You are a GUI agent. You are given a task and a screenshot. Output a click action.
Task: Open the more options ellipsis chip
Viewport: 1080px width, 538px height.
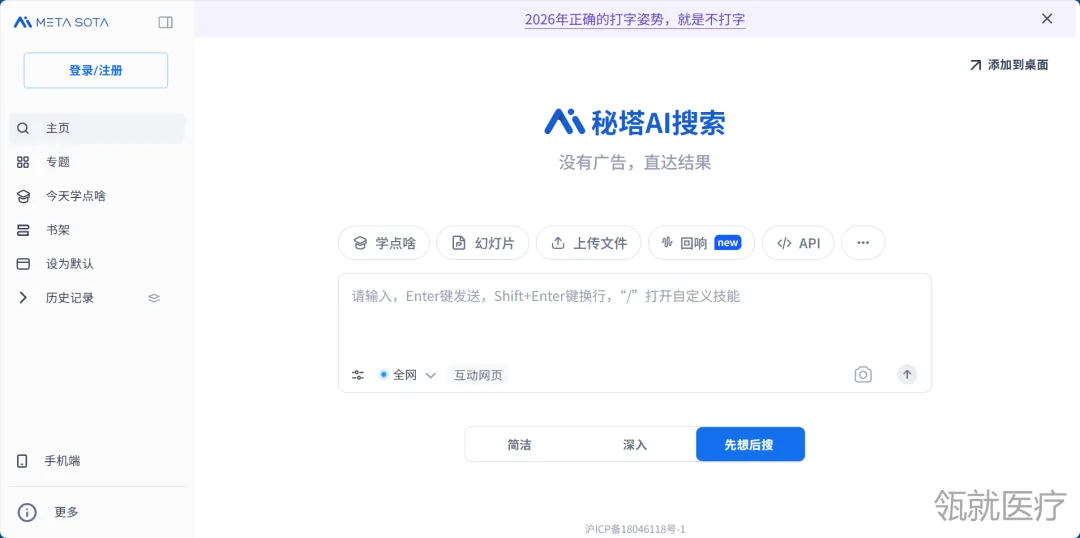863,242
